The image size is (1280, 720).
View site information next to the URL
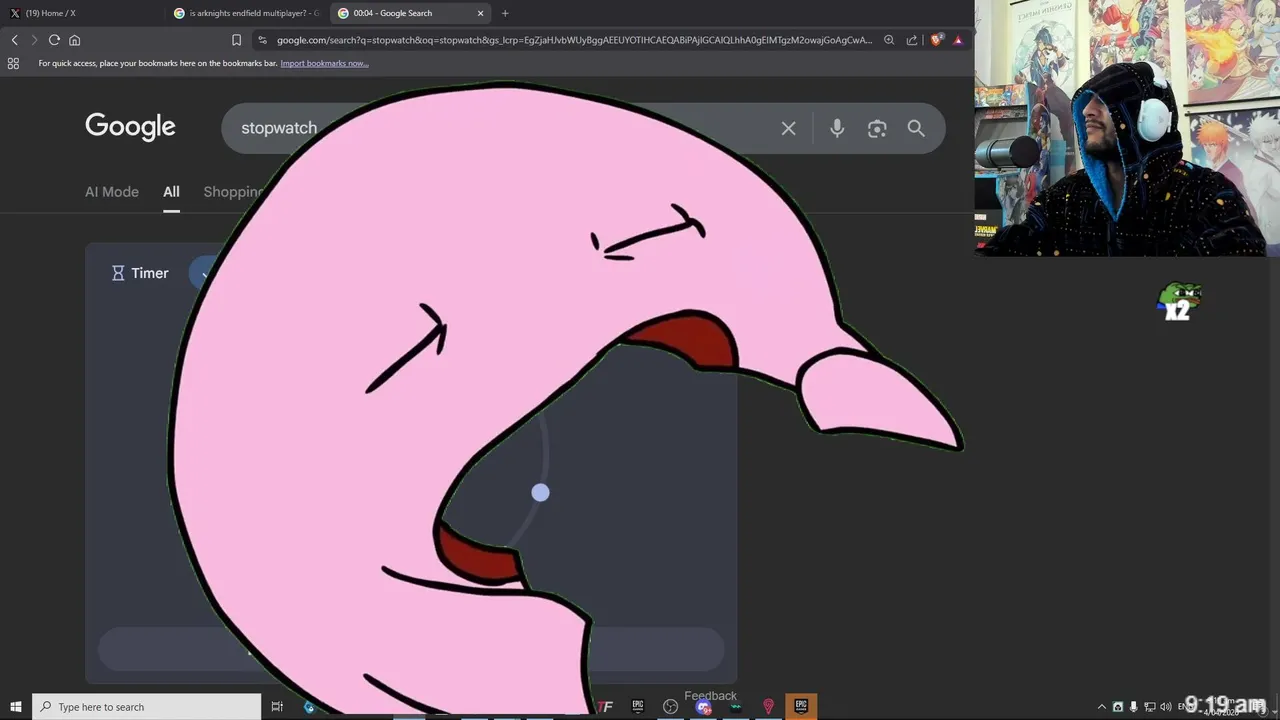[262, 40]
